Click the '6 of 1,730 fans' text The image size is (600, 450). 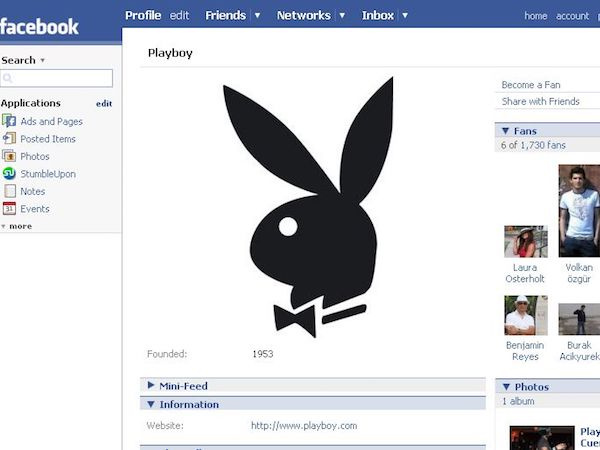[x=533, y=145]
